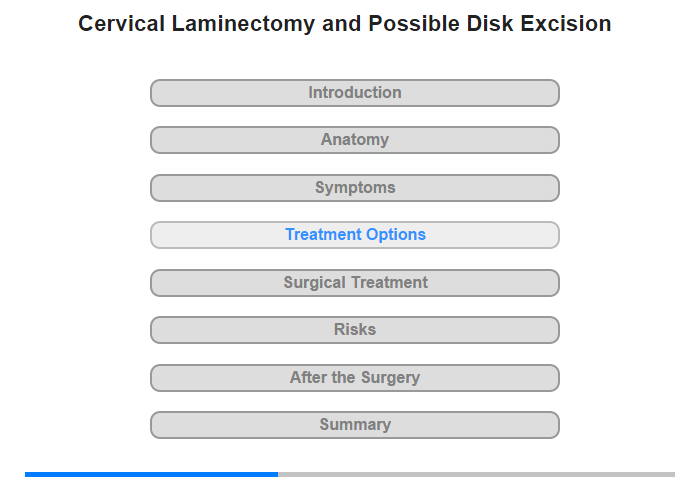Go to the Summary section

[354, 425]
